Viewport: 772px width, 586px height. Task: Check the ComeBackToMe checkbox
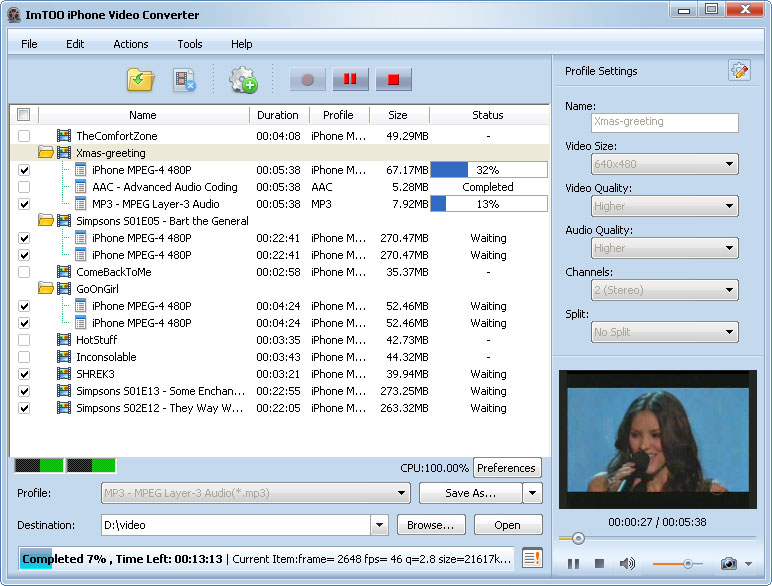coord(24,272)
